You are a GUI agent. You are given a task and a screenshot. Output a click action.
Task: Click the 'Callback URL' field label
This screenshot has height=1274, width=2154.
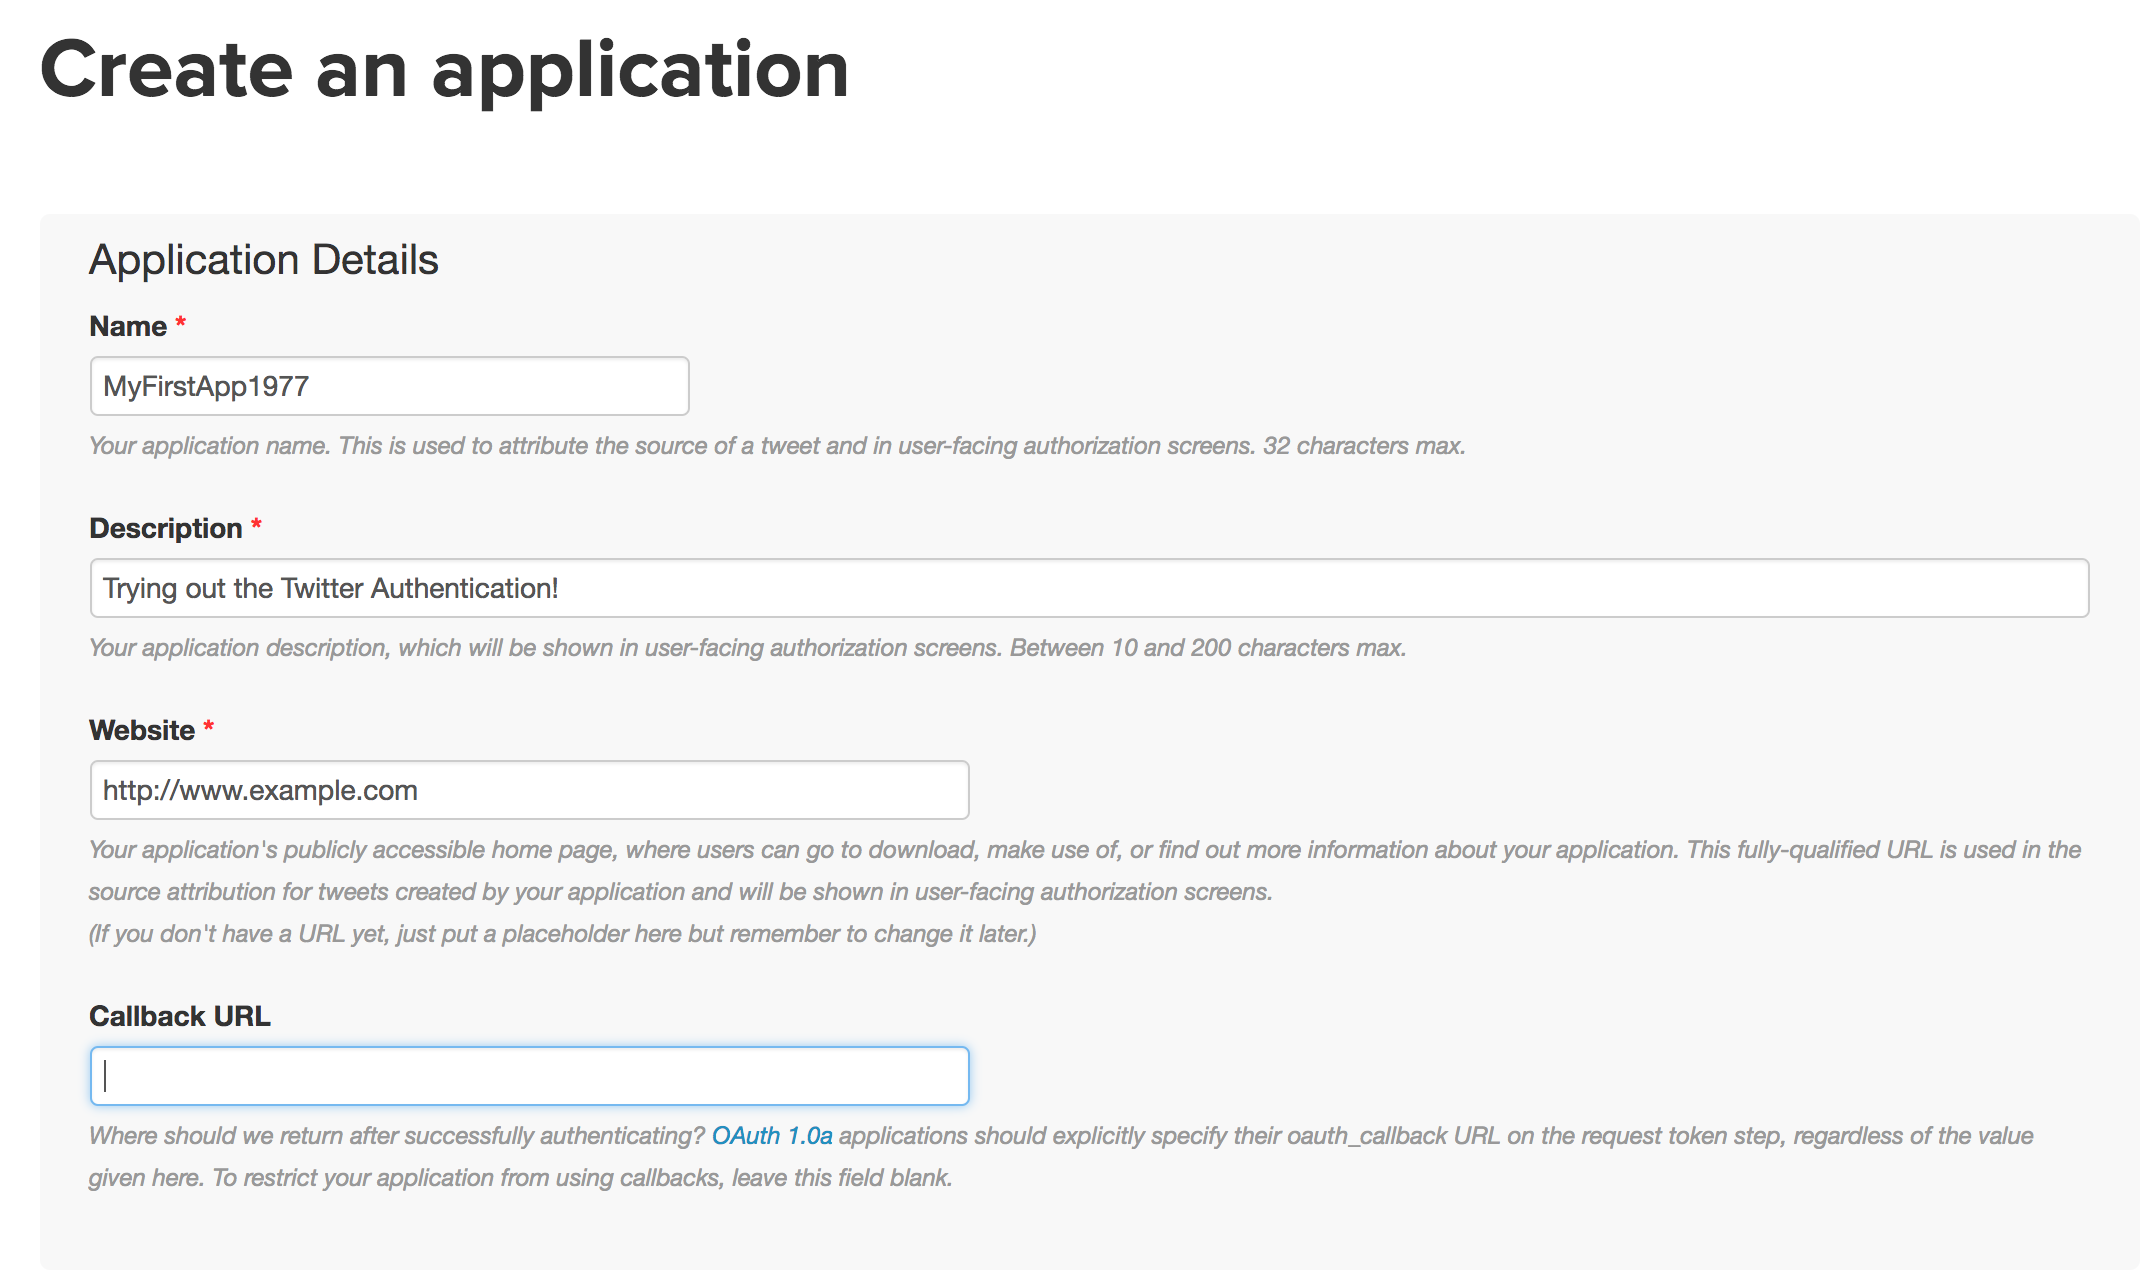pyautogui.click(x=180, y=1016)
